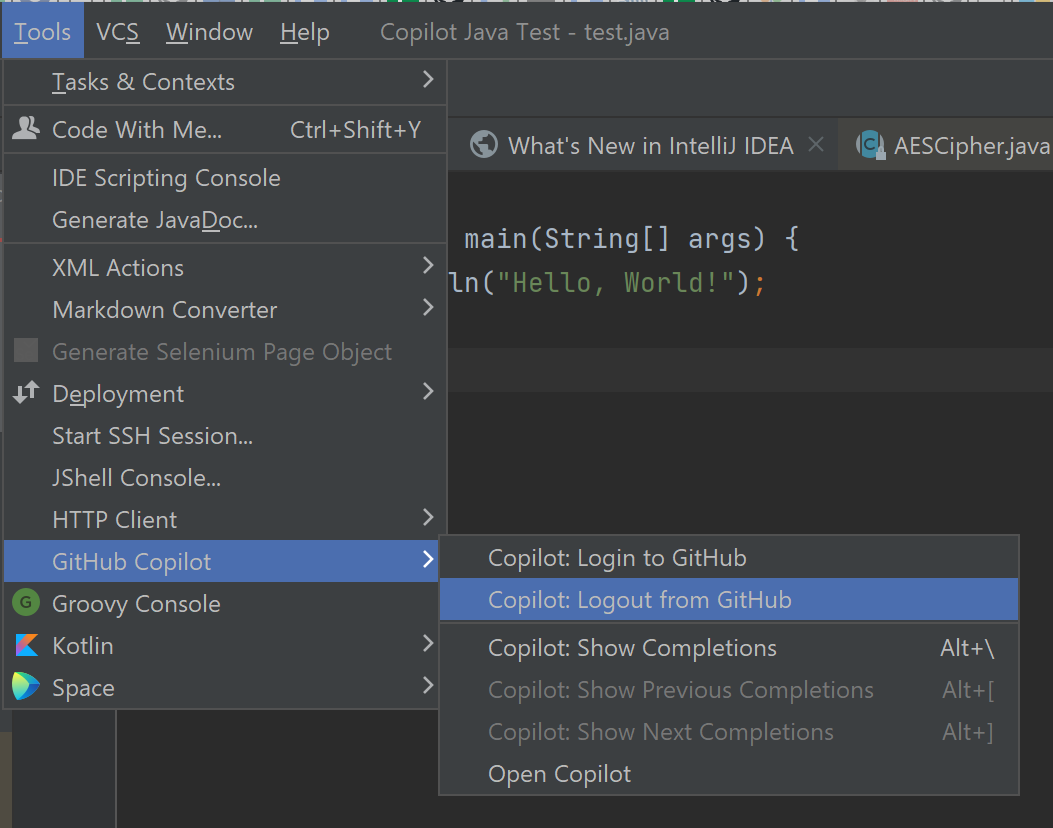
Task: Open the Tools menu
Action: pos(42,32)
